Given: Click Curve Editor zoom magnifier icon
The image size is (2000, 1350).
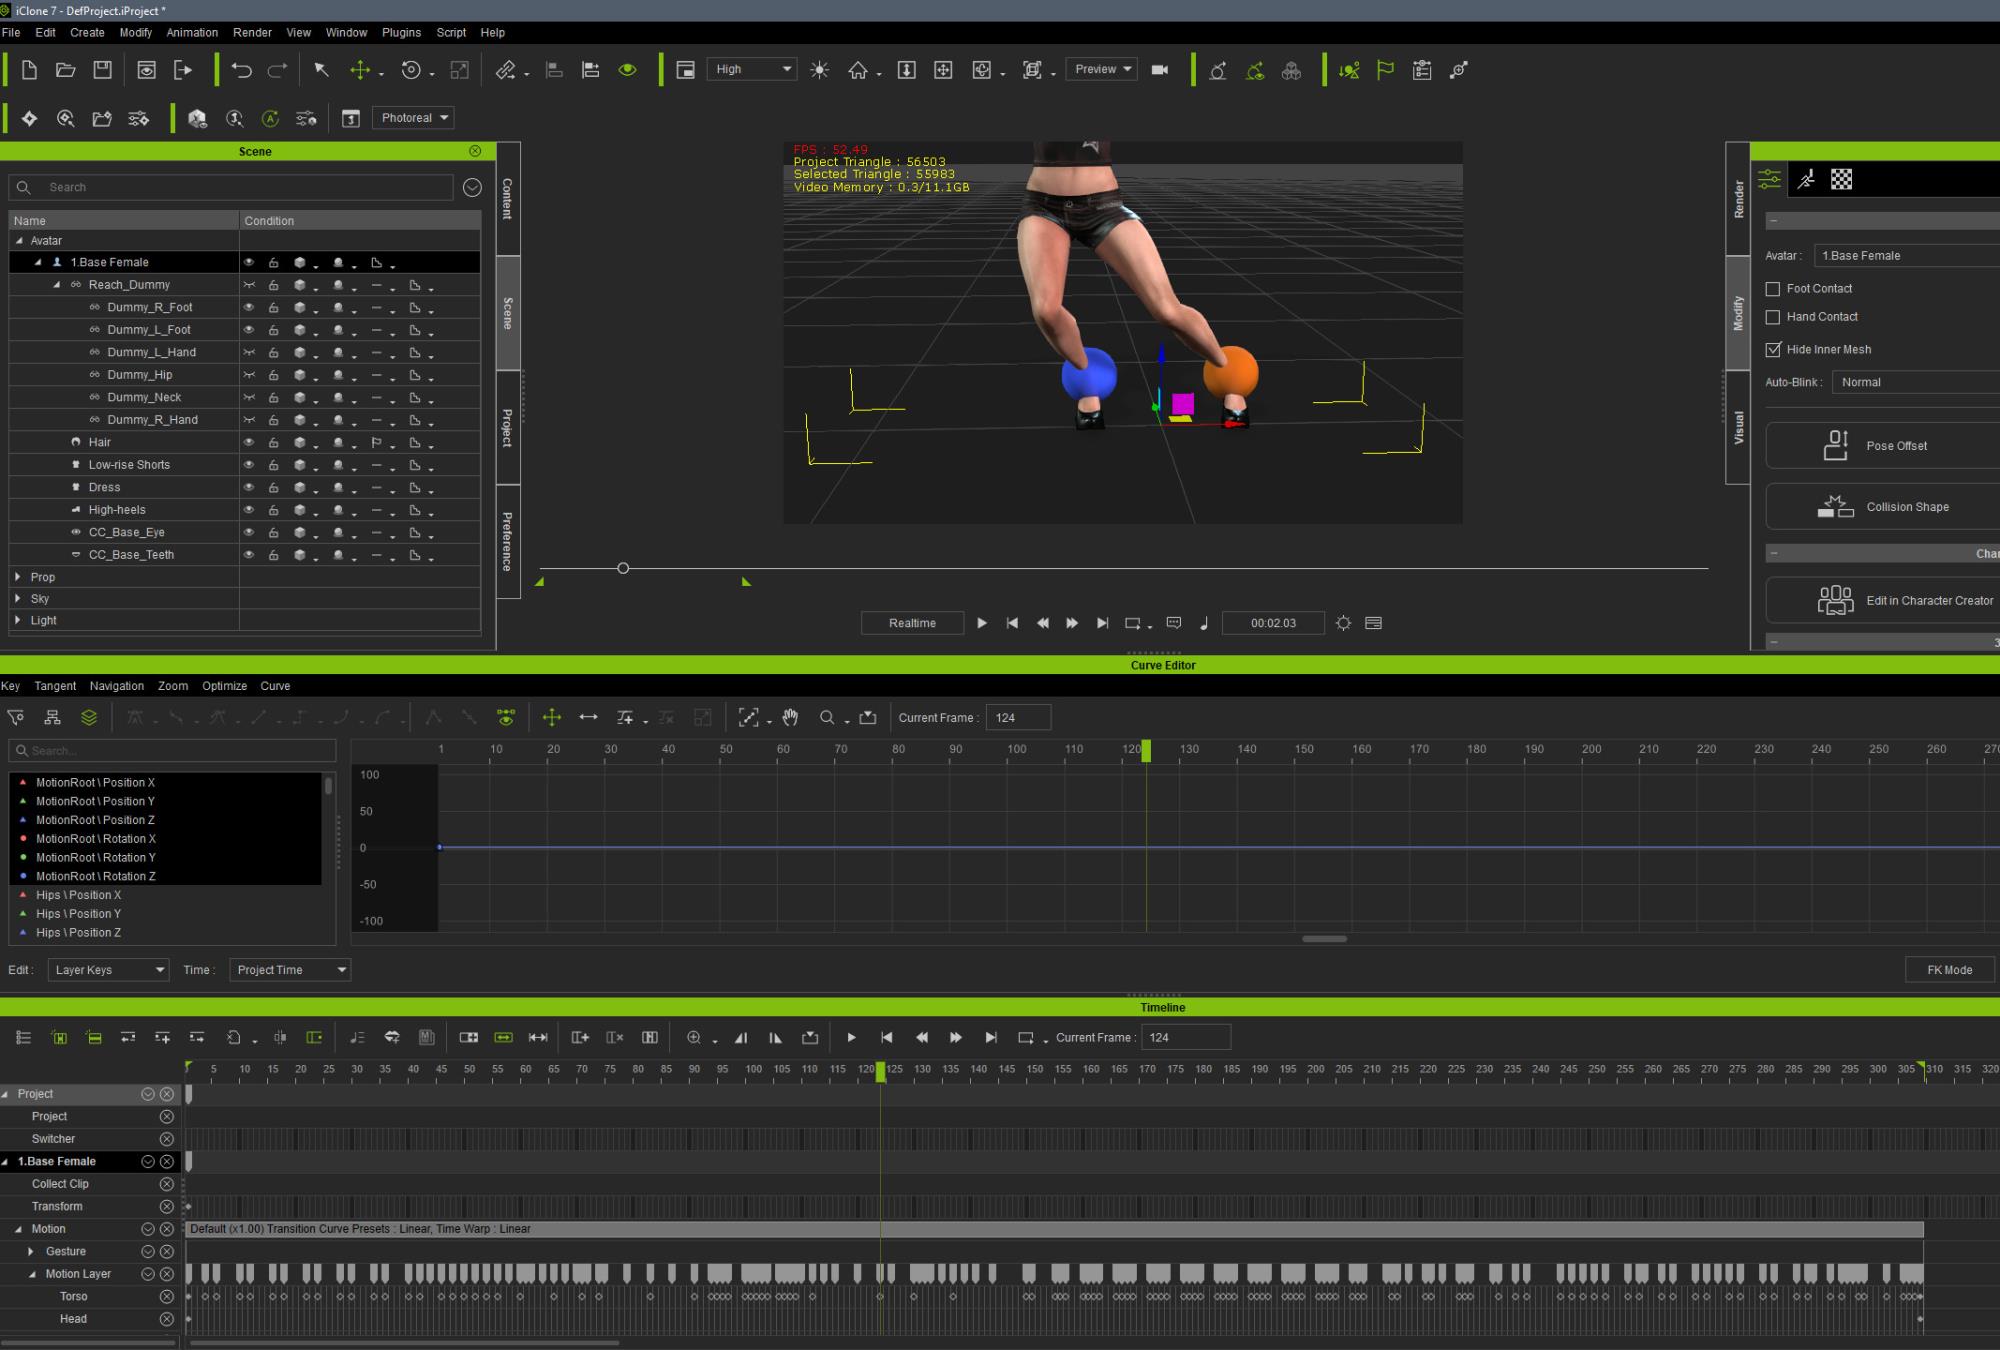Looking at the screenshot, I should point(827,717).
